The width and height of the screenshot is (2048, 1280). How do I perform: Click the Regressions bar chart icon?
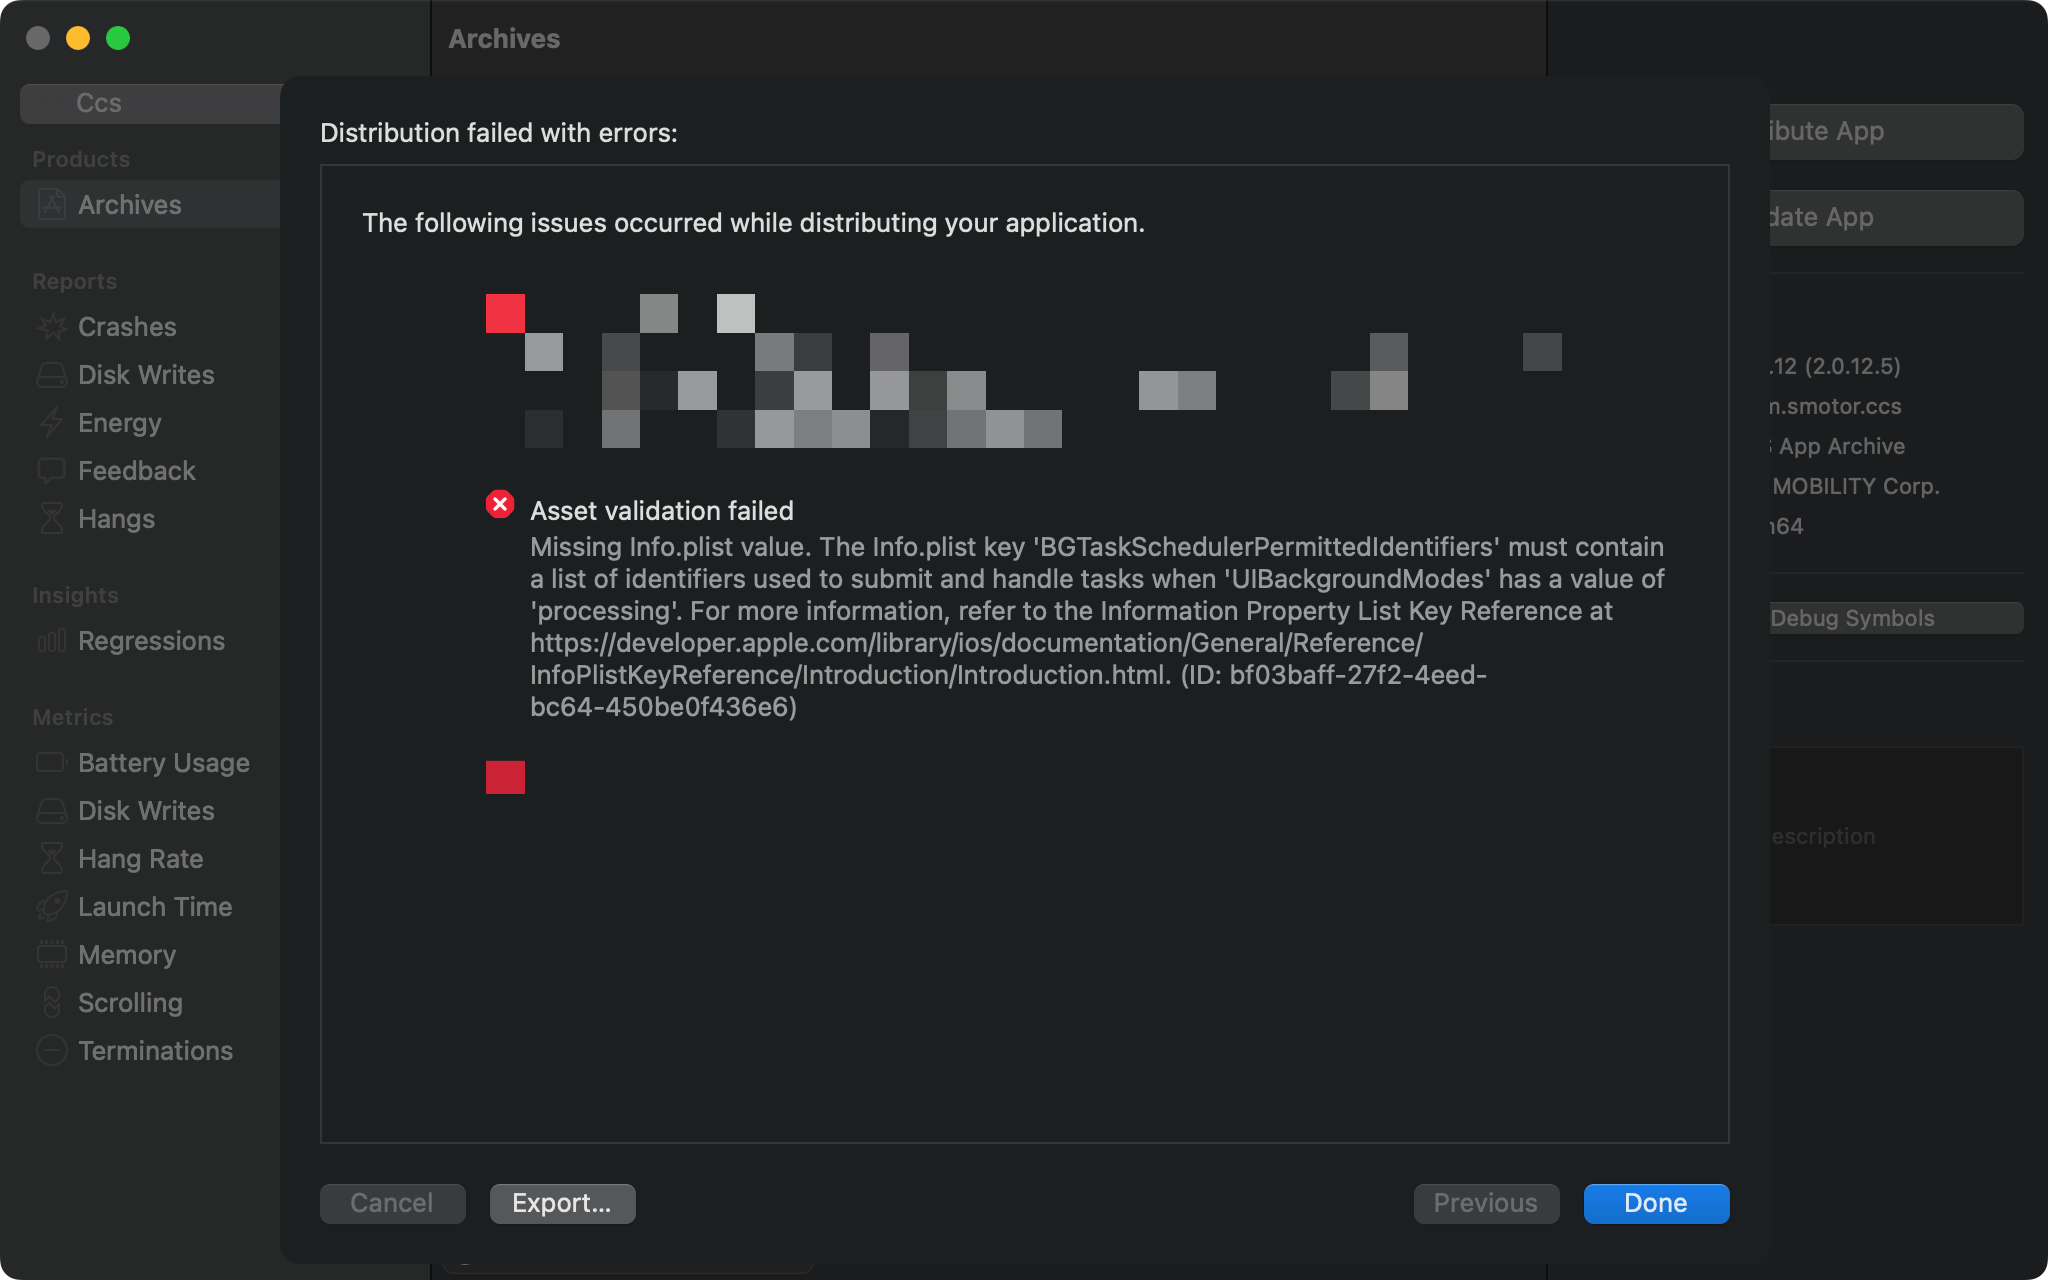51,641
